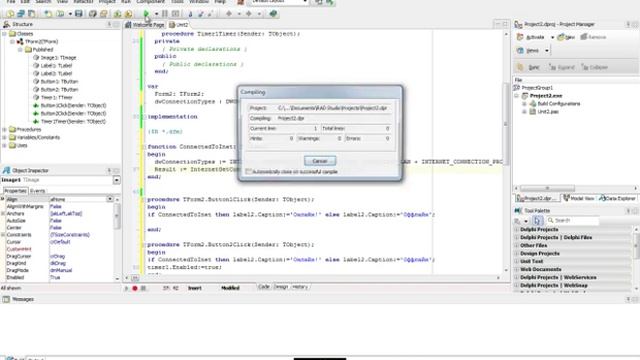
Task: Open the View dropdown in Project Manager
Action: [x=547, y=51]
